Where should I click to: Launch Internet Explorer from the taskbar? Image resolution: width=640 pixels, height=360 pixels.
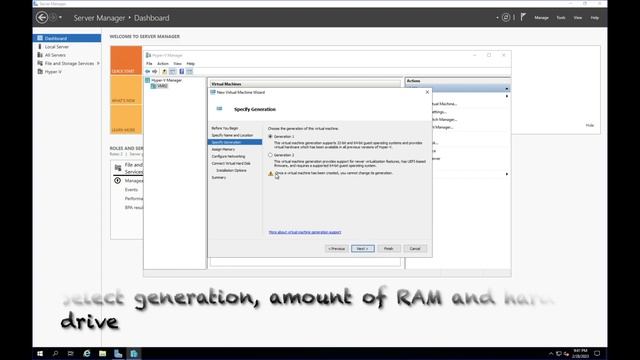tap(87, 353)
